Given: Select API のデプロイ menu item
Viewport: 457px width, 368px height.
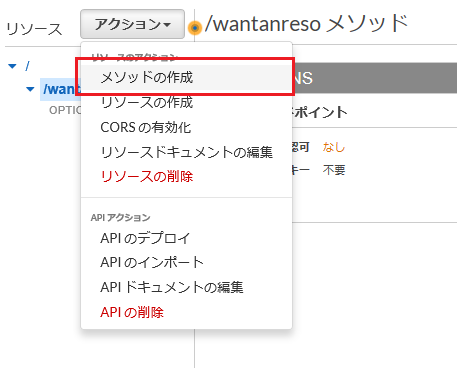Looking at the screenshot, I should 187,238.
